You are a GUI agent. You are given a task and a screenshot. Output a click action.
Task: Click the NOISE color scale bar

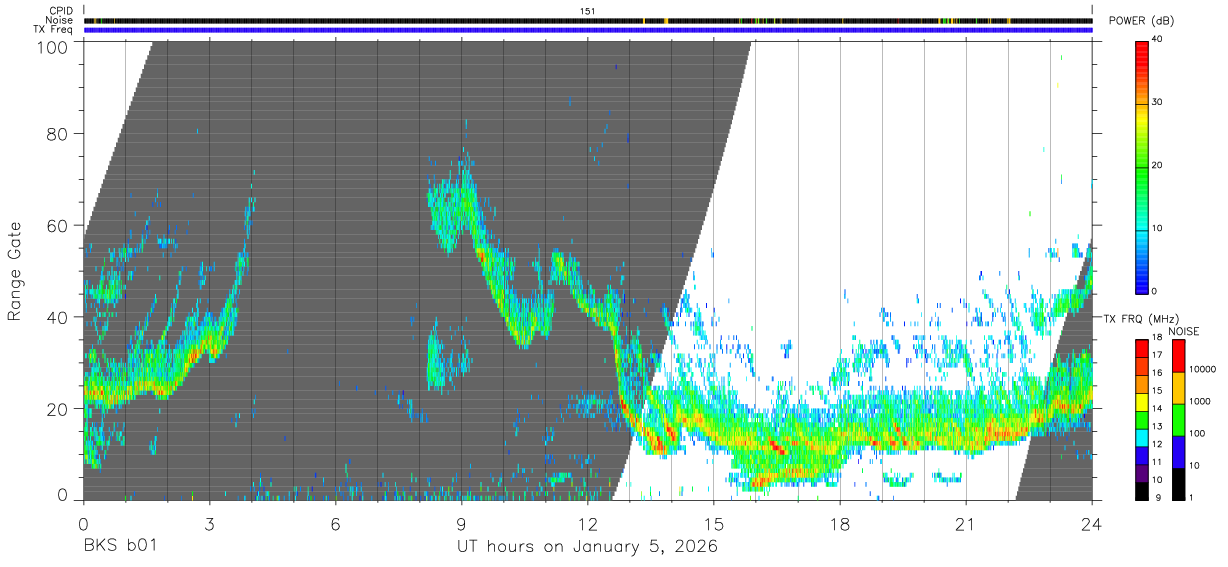tap(1178, 419)
